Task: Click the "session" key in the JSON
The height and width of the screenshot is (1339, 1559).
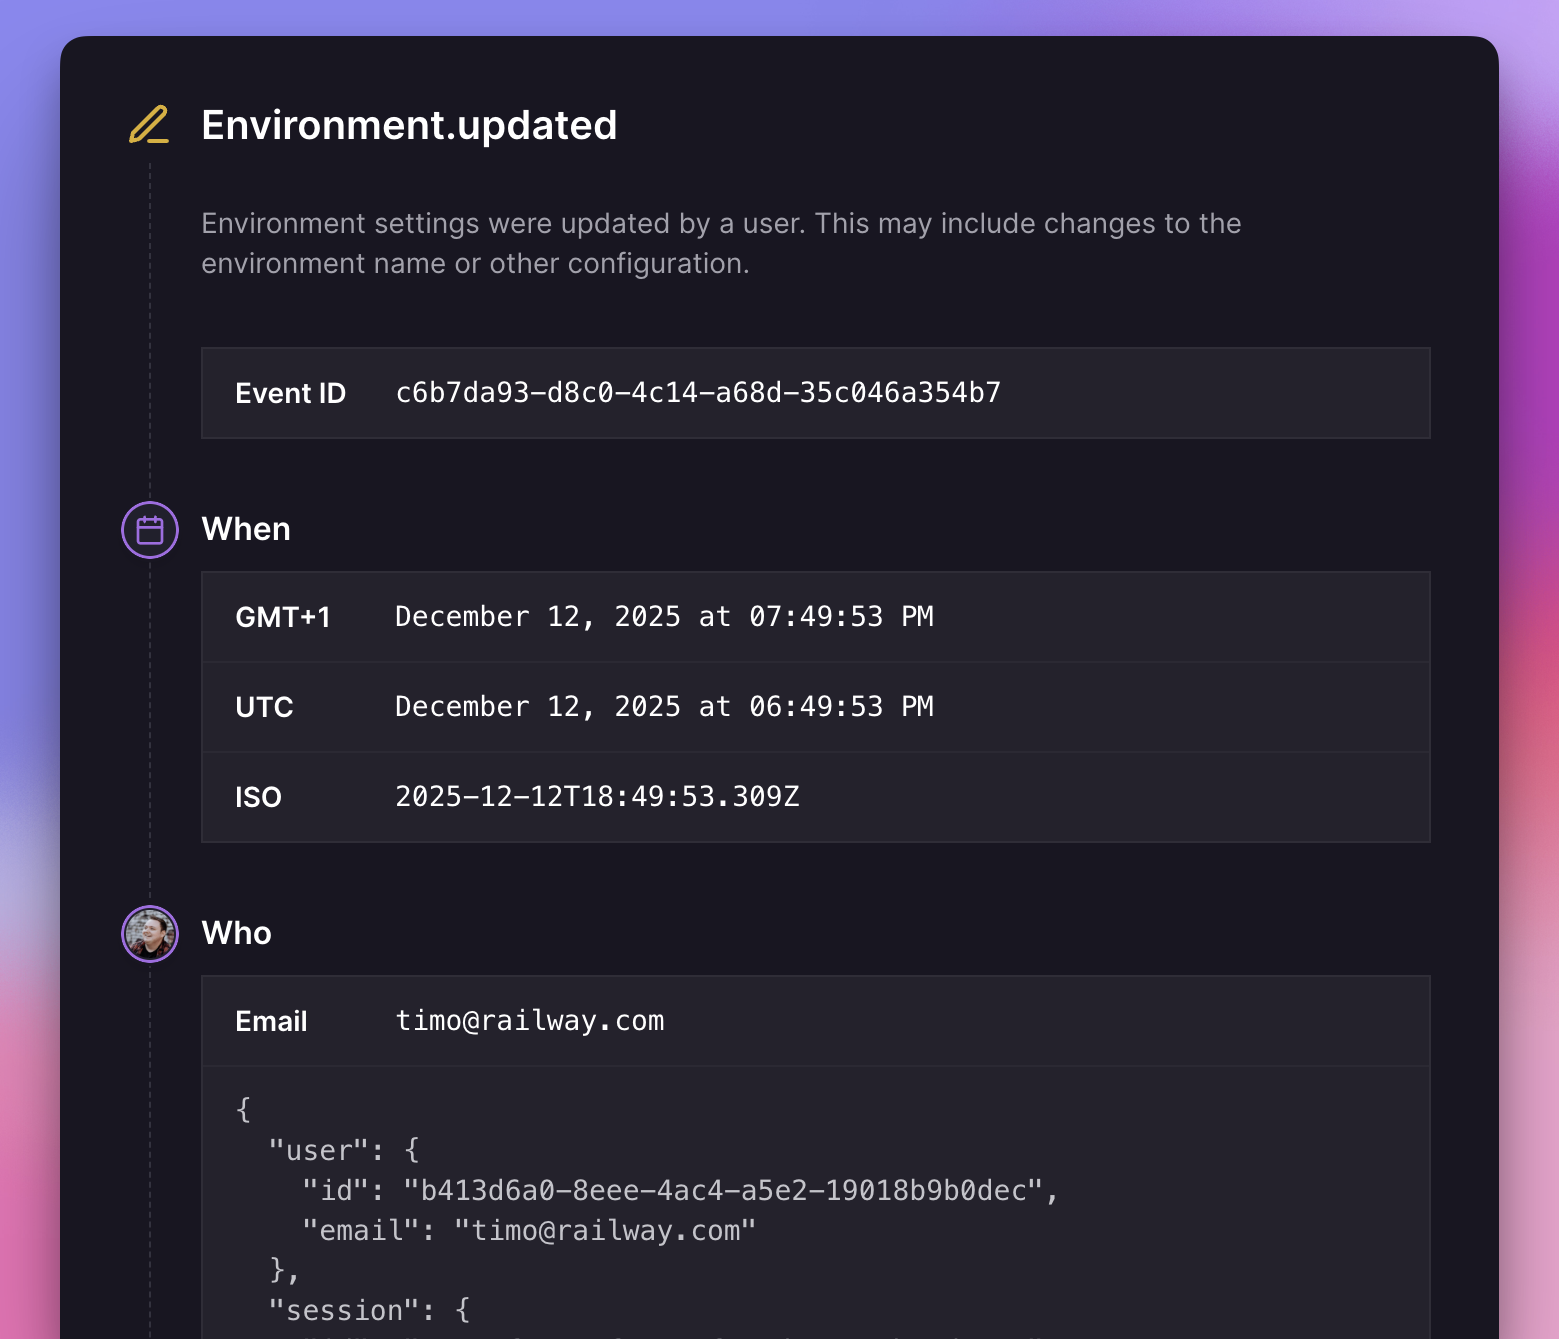Action: point(344,1311)
